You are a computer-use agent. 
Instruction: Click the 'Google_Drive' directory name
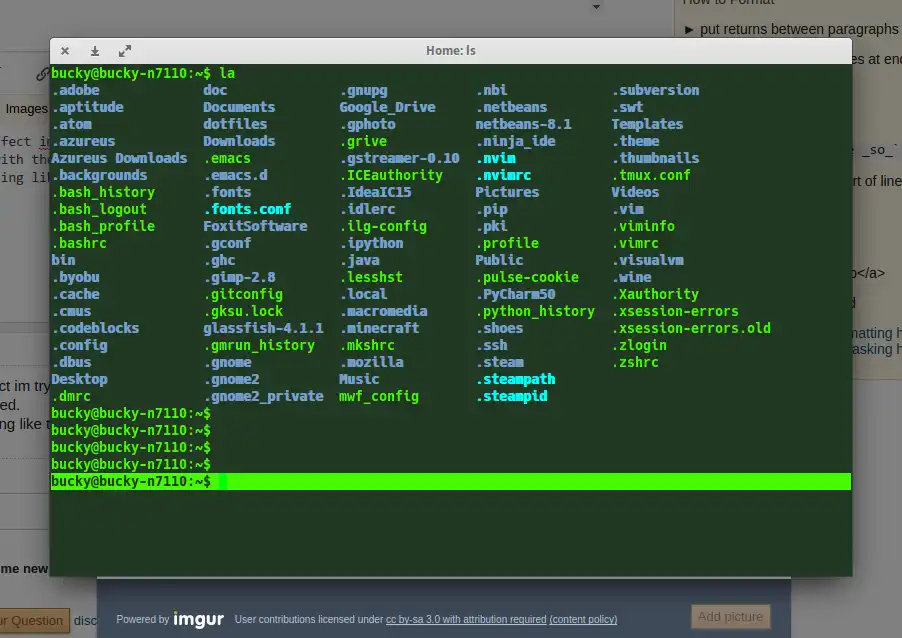click(x=387, y=107)
